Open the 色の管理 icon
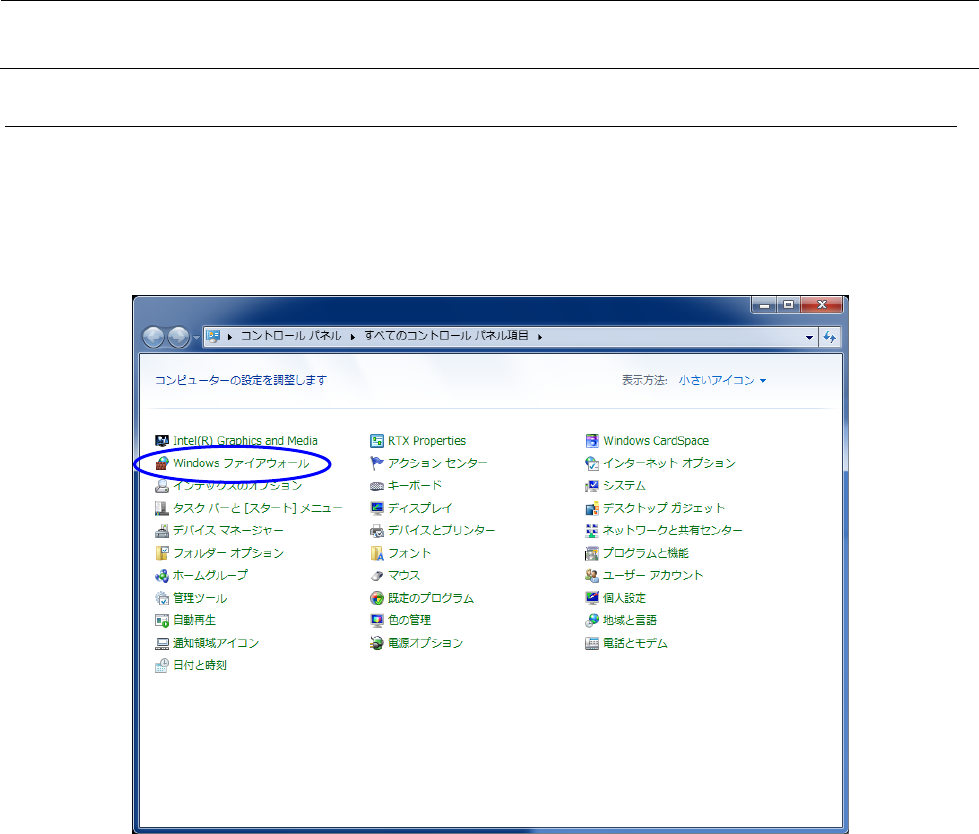The height and width of the screenshot is (834, 979). 376,621
